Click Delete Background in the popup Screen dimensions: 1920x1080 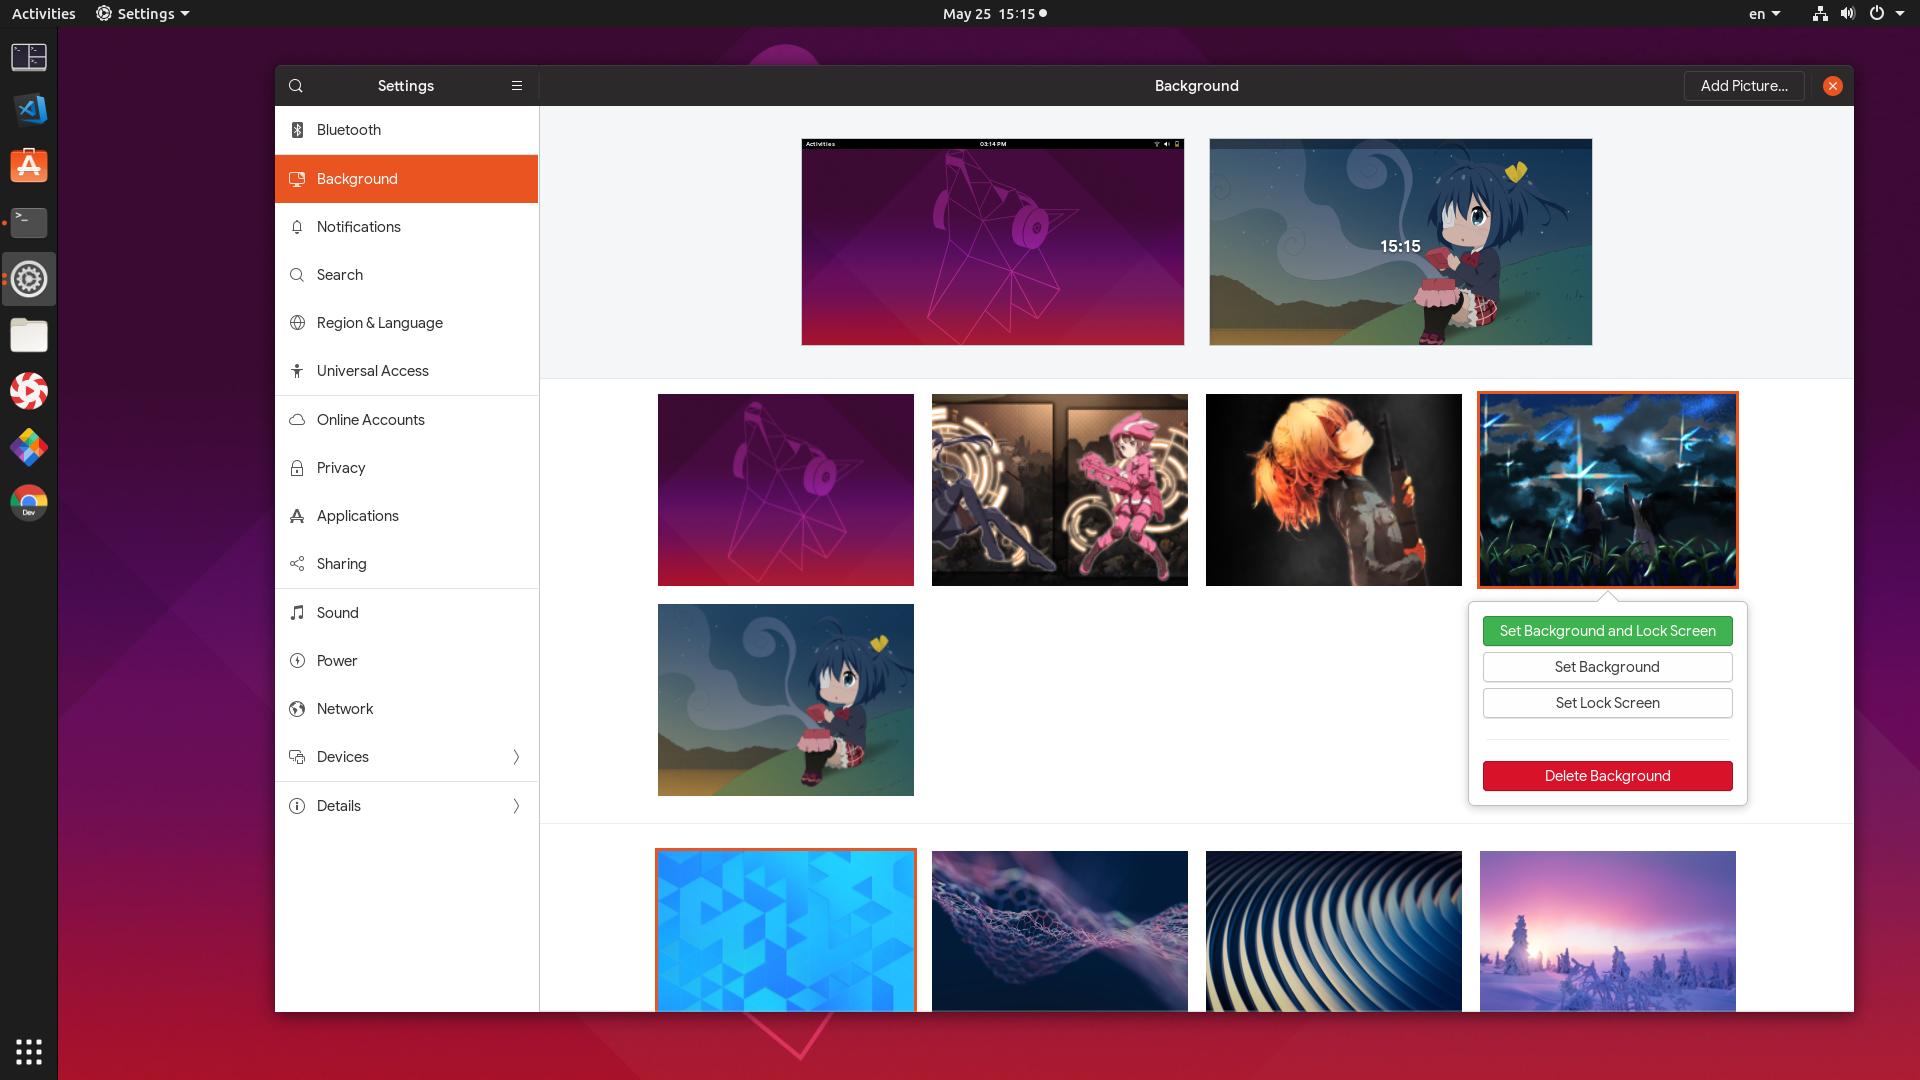point(1606,775)
